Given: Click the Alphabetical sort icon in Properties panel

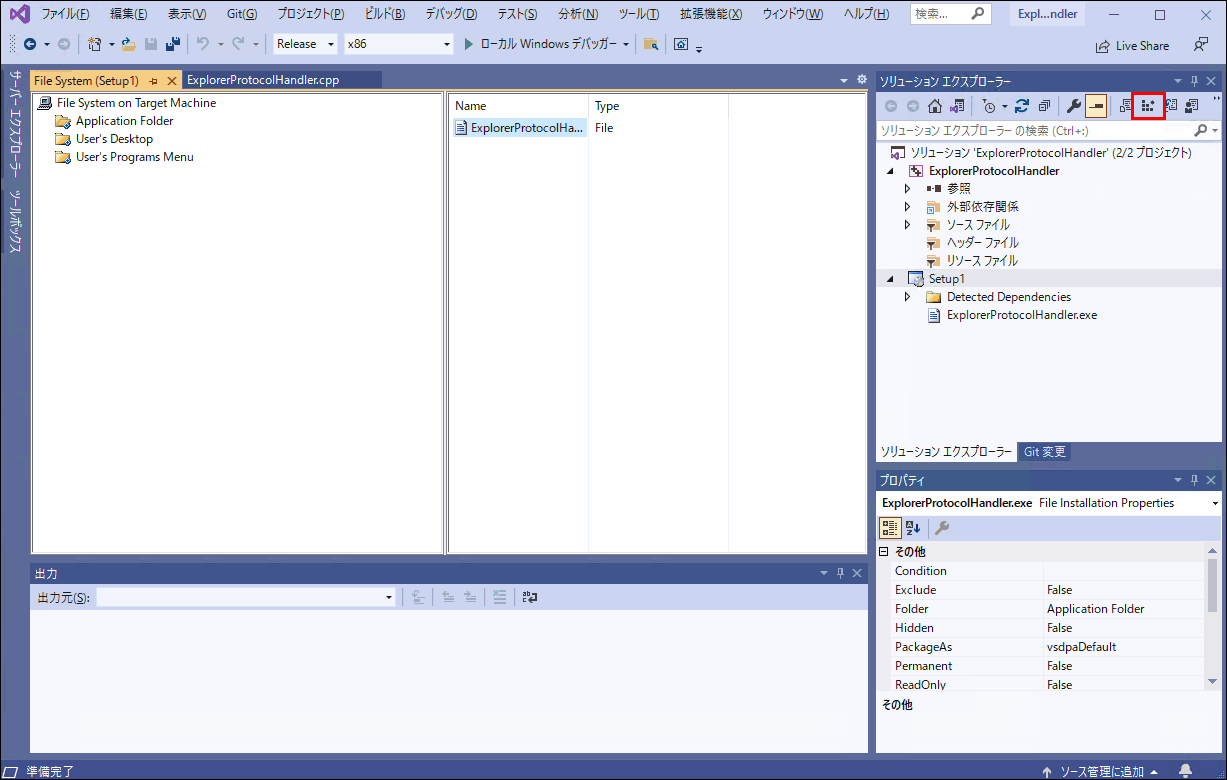Looking at the screenshot, I should pos(913,528).
